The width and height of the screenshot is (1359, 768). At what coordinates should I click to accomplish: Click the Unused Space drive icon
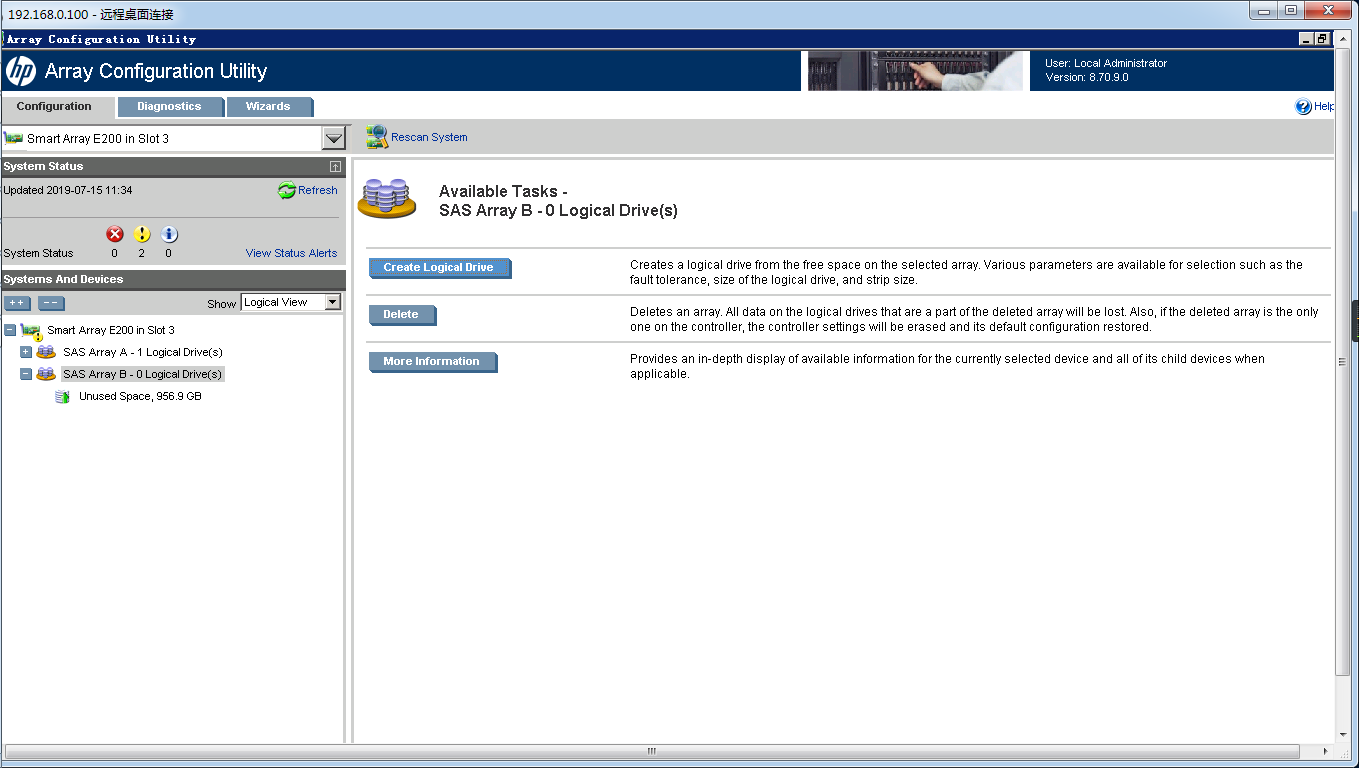pos(62,397)
